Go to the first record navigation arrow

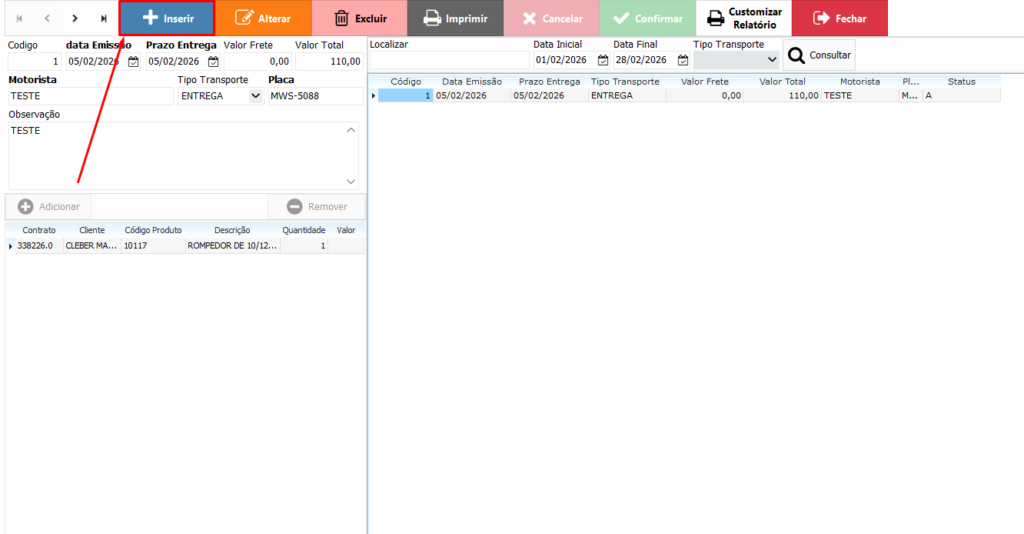point(19,18)
